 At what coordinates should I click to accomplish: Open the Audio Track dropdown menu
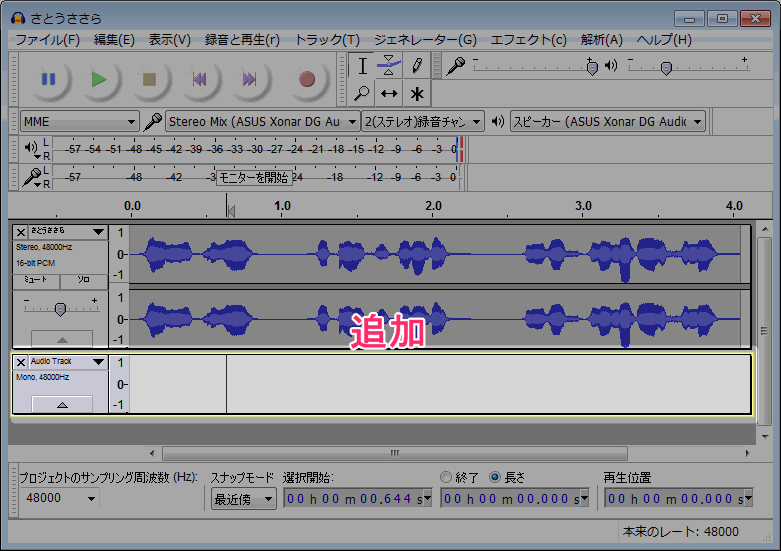pyautogui.click(x=98, y=362)
